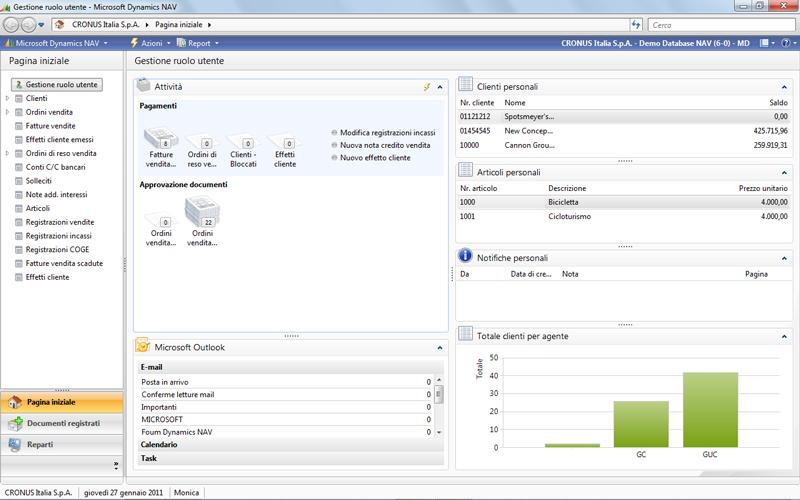Collapse the Clienti personali panel
This screenshot has height=500, width=800.
(784, 88)
